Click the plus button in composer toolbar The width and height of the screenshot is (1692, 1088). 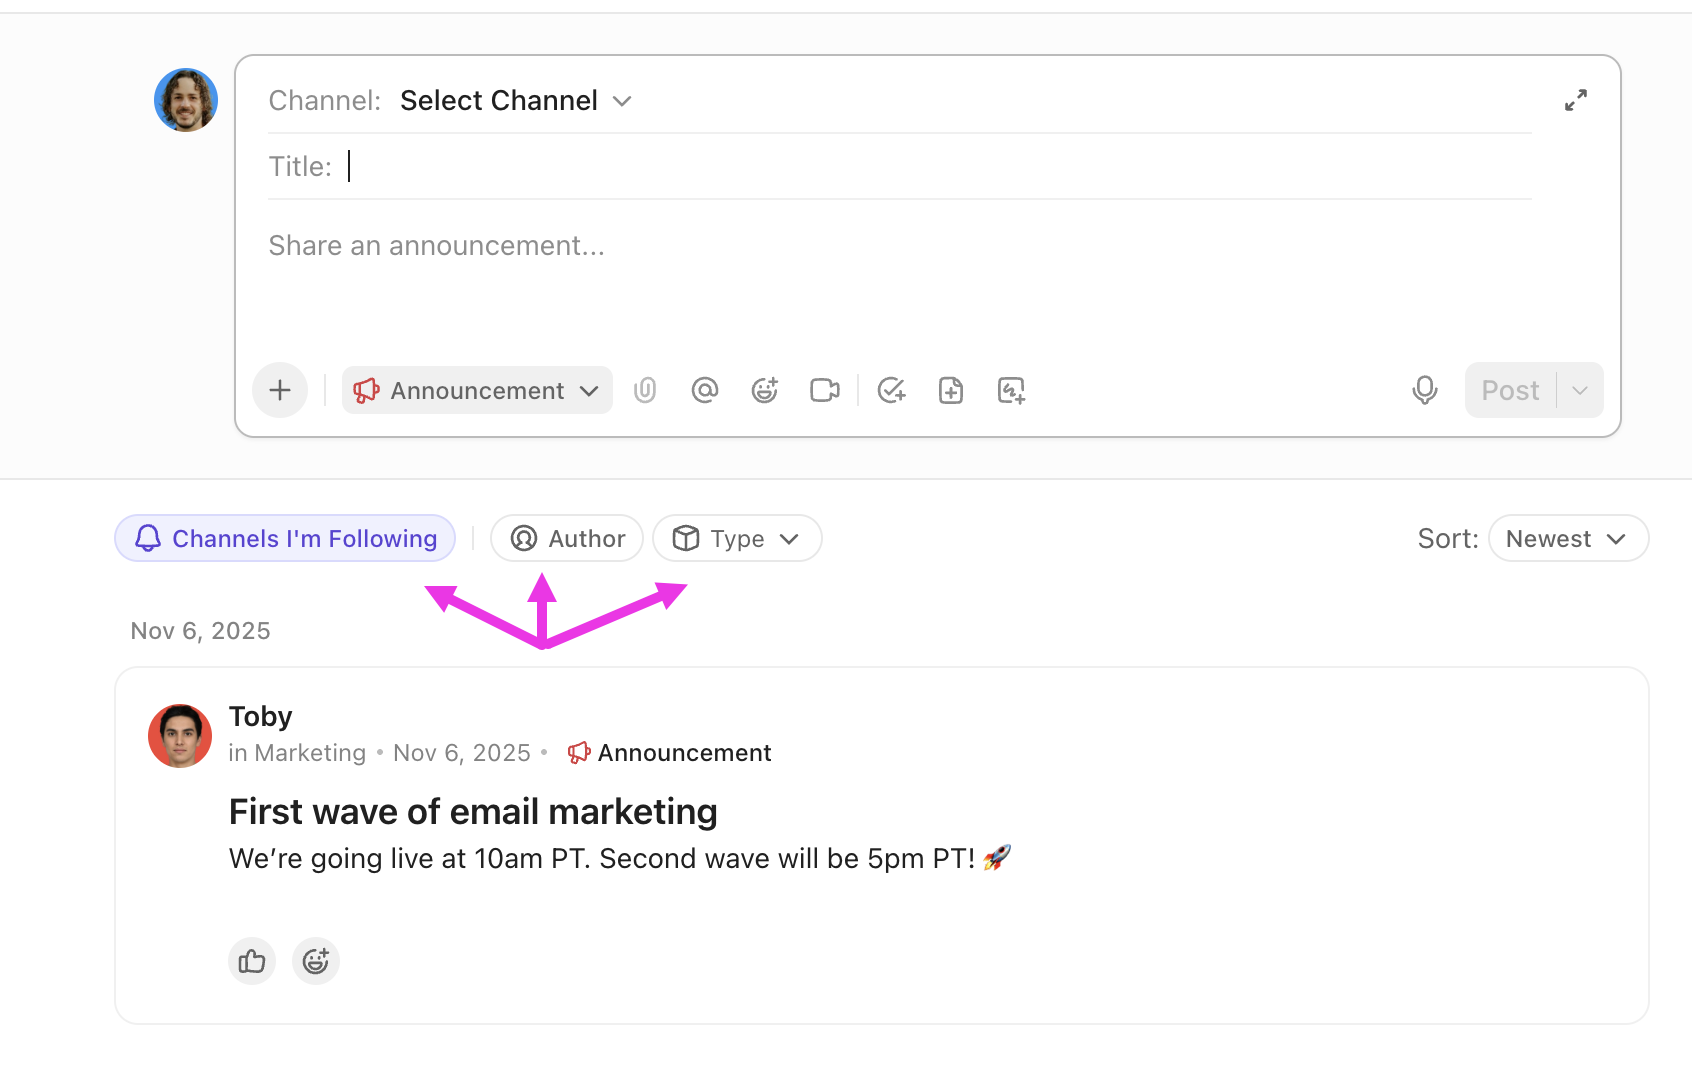click(280, 390)
